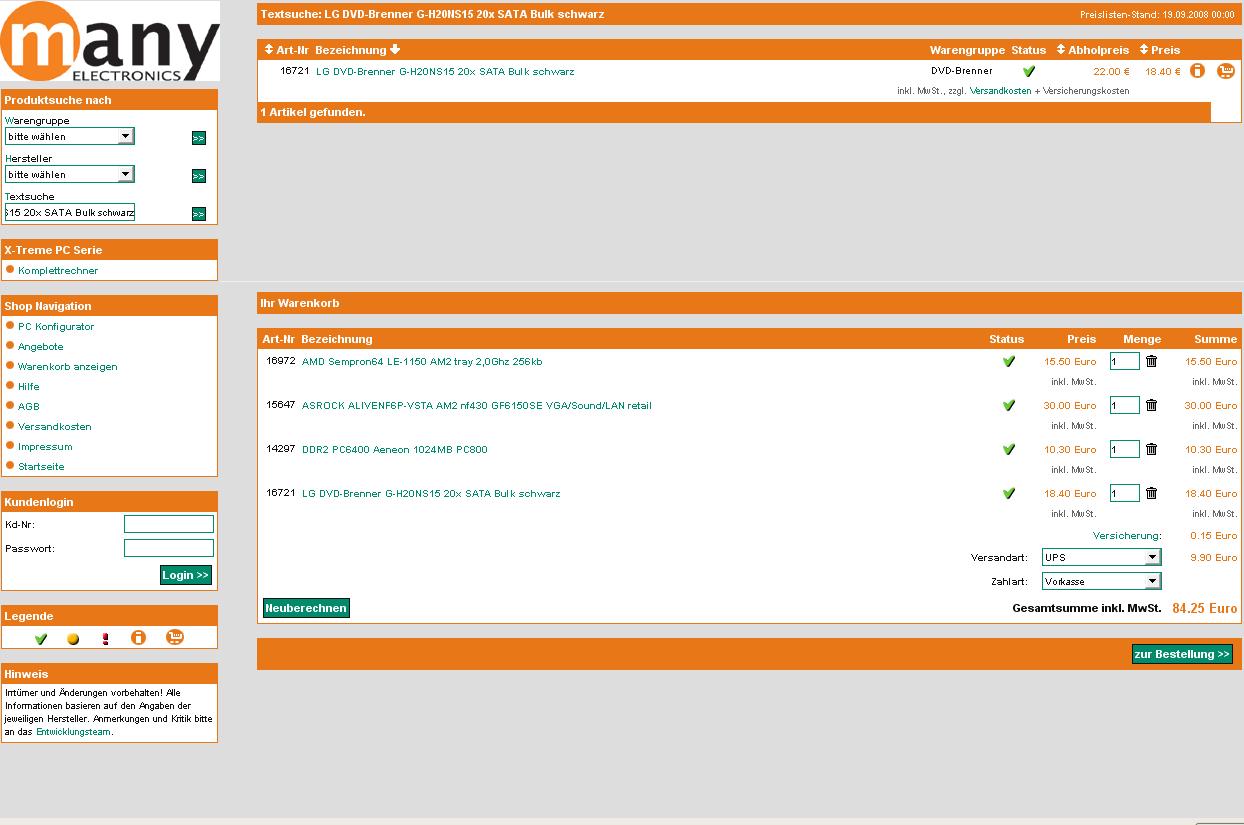Screen dimensions: 1244x825
Task: Click green checkmark in search result row
Action: (x=1029, y=72)
